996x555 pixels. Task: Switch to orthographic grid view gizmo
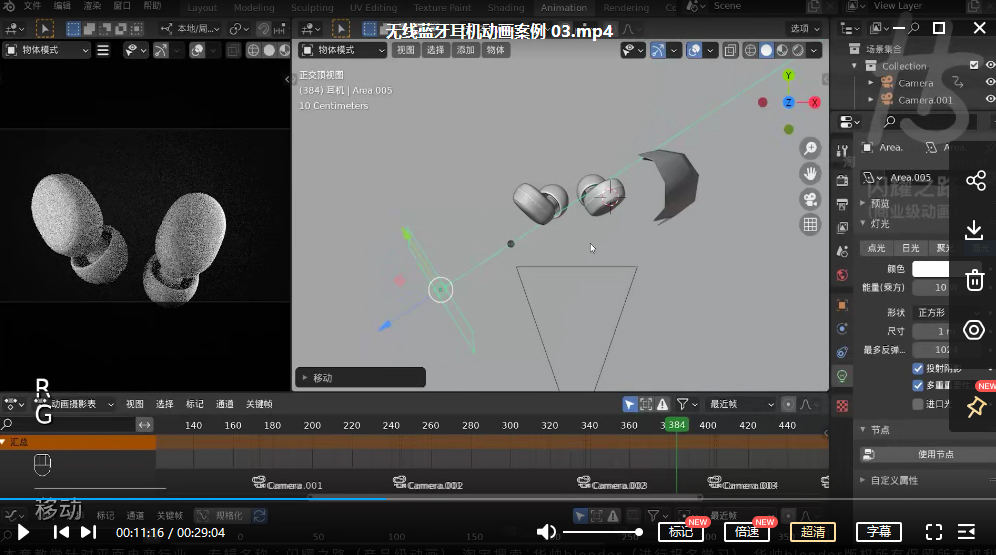[x=810, y=224]
